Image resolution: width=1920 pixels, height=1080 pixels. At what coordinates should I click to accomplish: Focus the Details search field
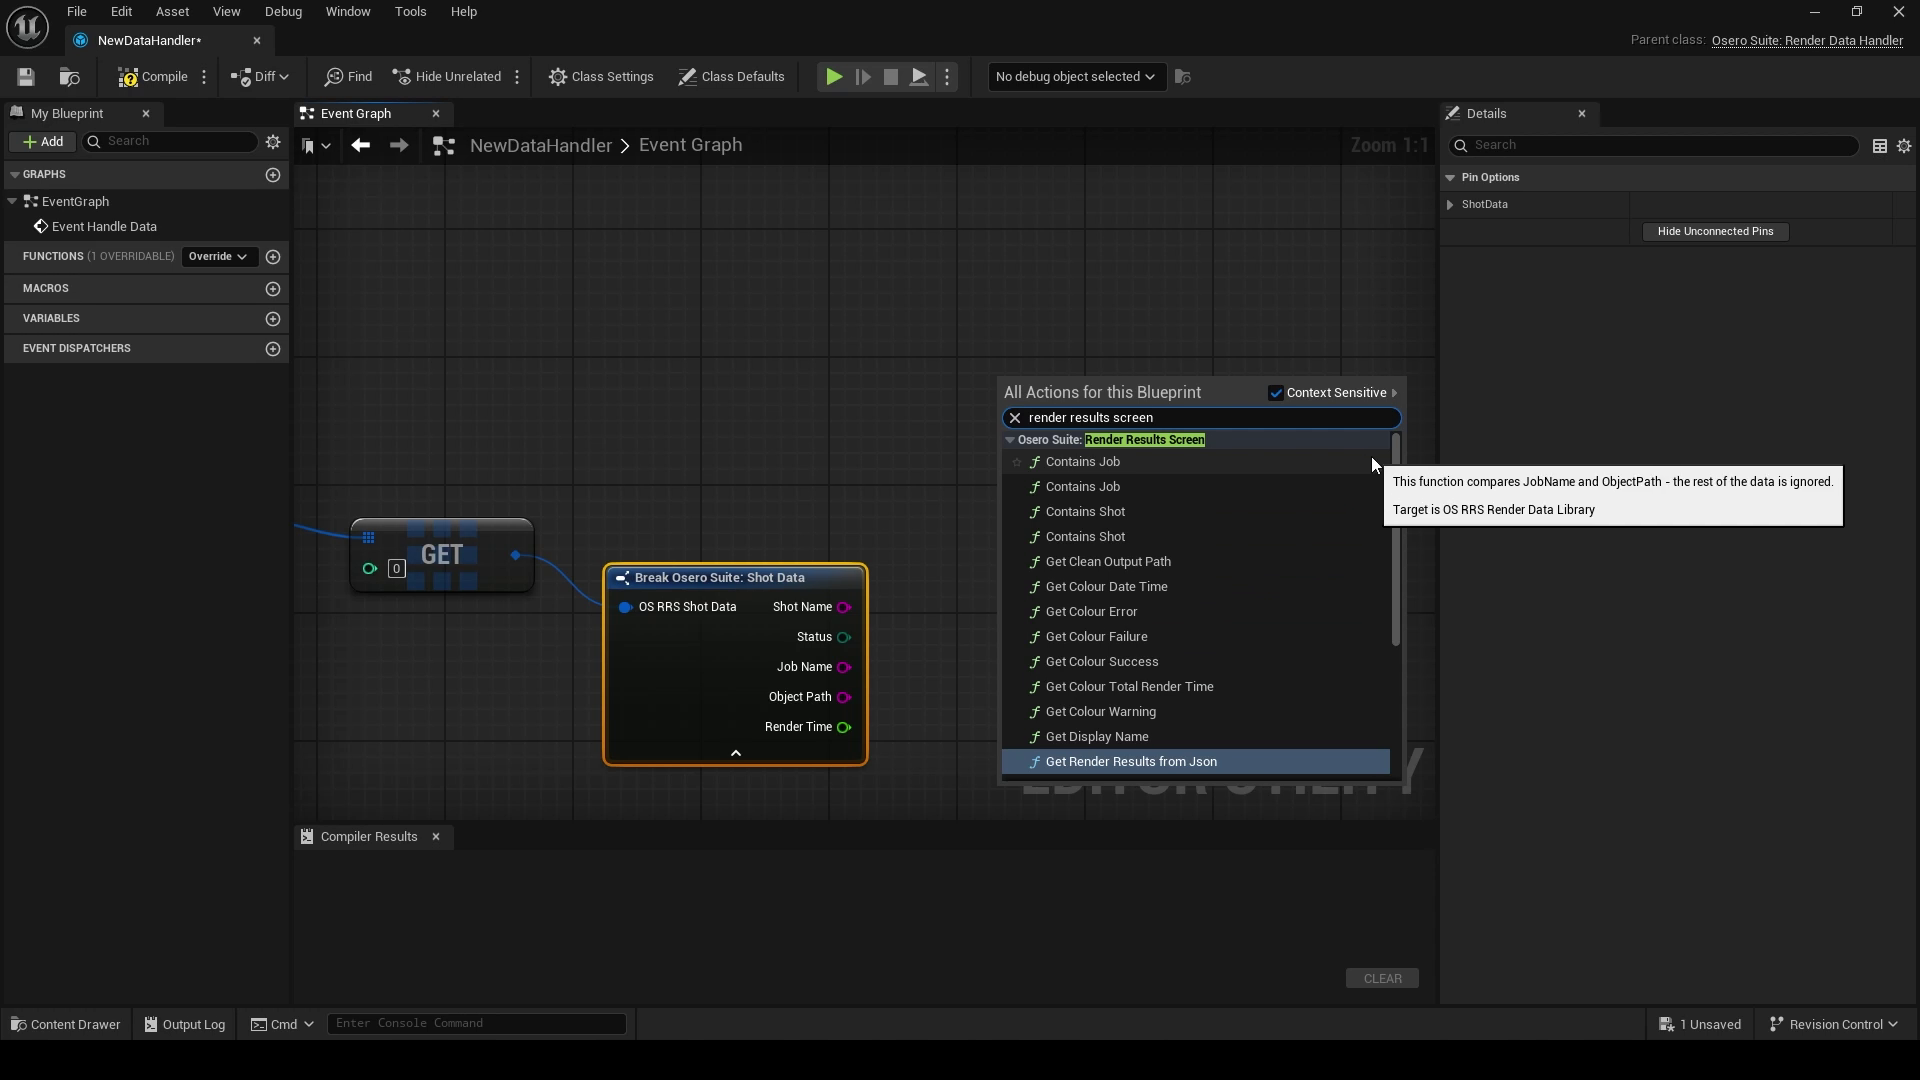coord(1654,146)
